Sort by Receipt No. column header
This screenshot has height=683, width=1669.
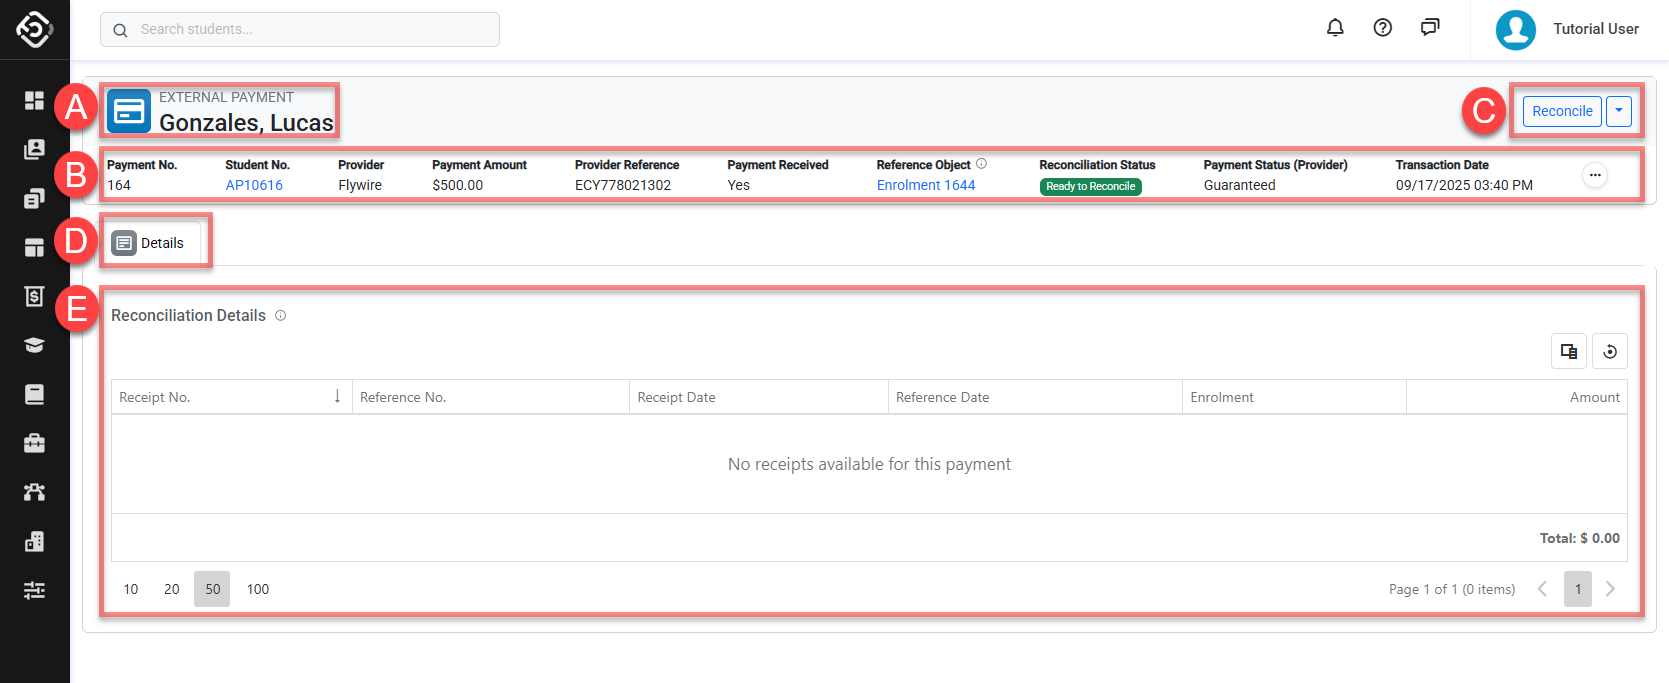[231, 397]
